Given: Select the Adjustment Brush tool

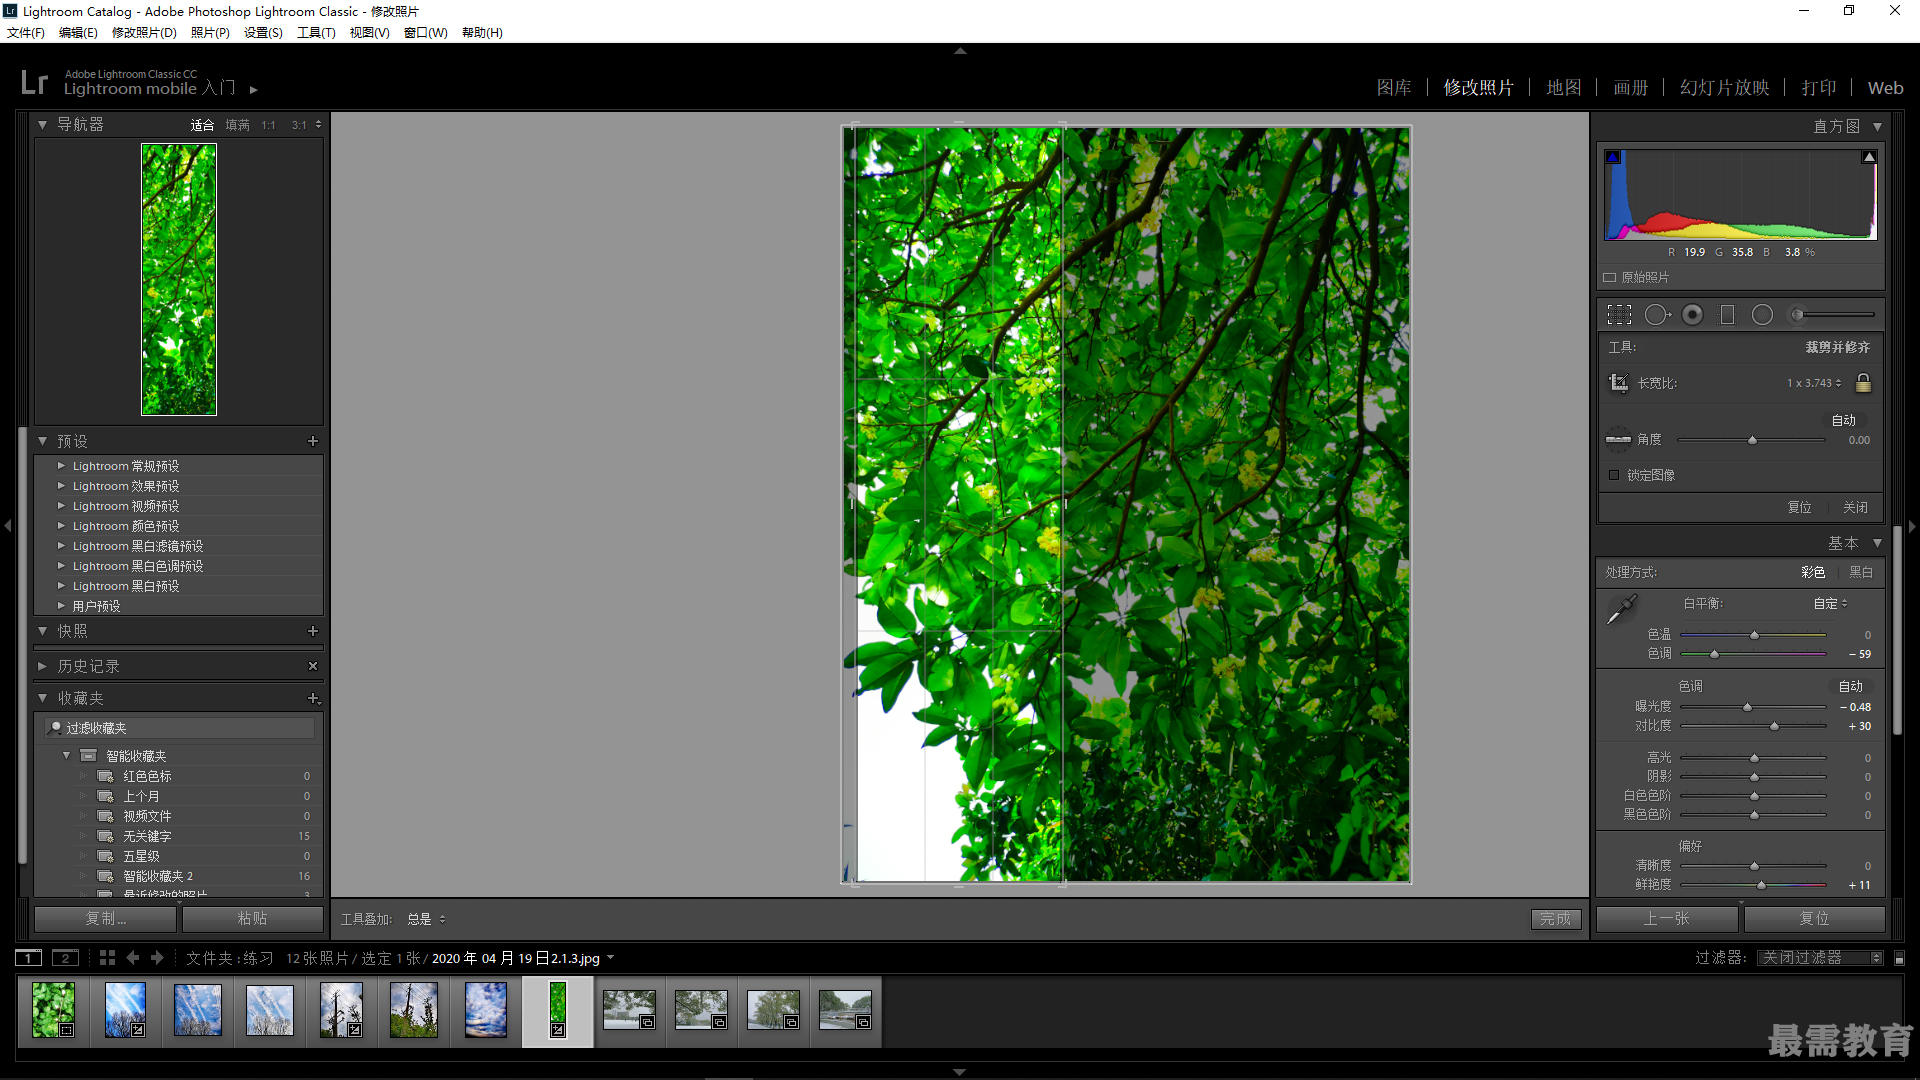Looking at the screenshot, I should click(1832, 315).
